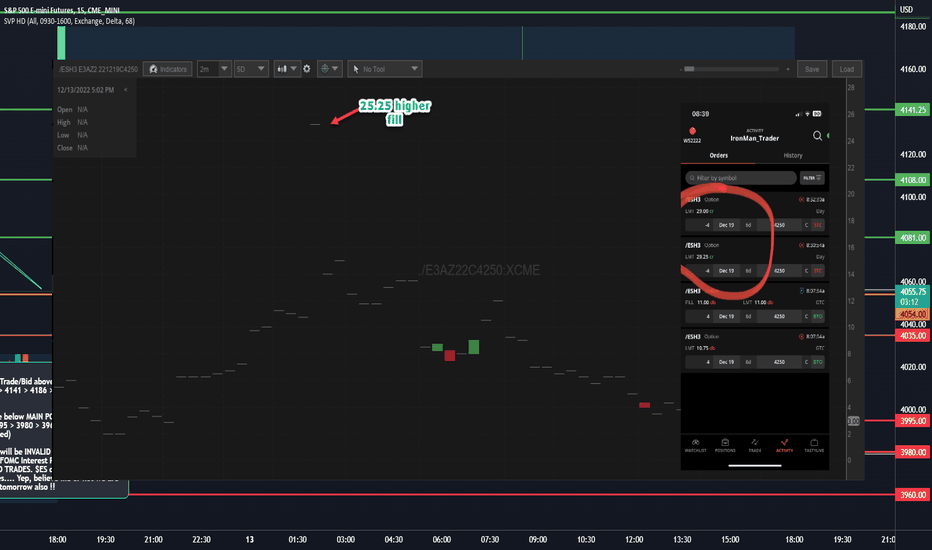Click the 4035.00 red price label
The width and height of the screenshot is (932, 550).
912,336
